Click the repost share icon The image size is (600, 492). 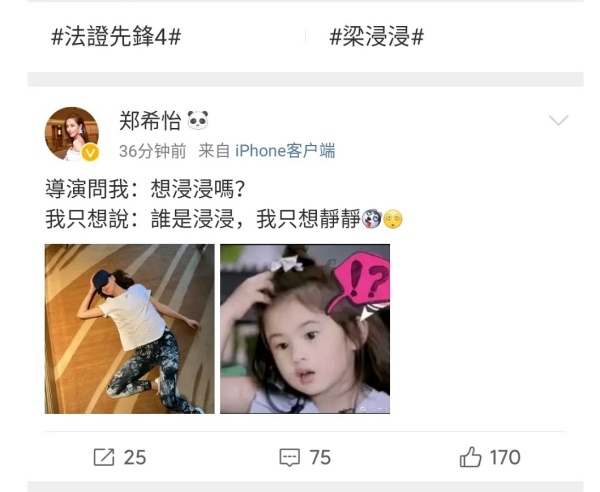point(104,457)
